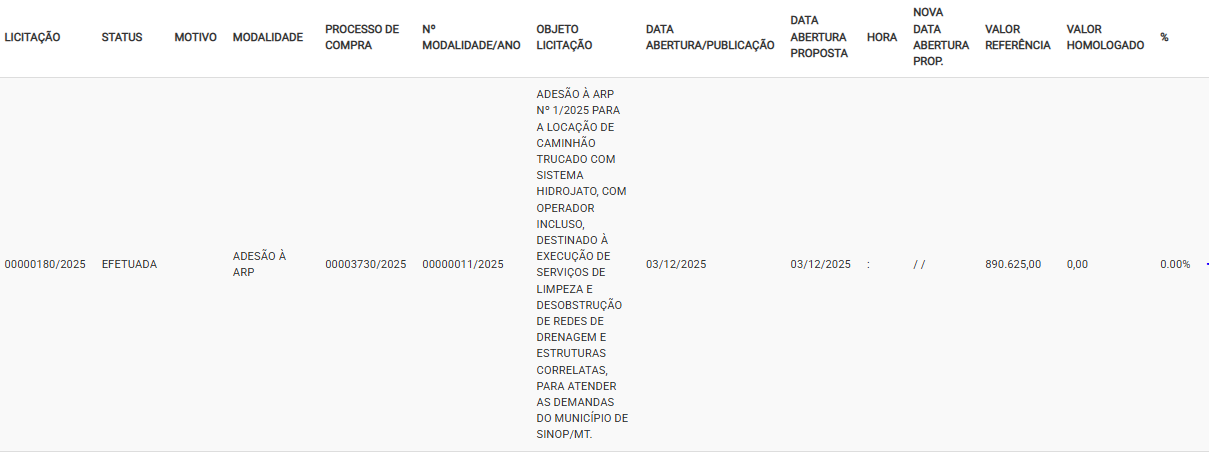Click the VALOR REFERÊNCIA column header
Viewport: 1209px width, 453px height.
[x=1017, y=37]
